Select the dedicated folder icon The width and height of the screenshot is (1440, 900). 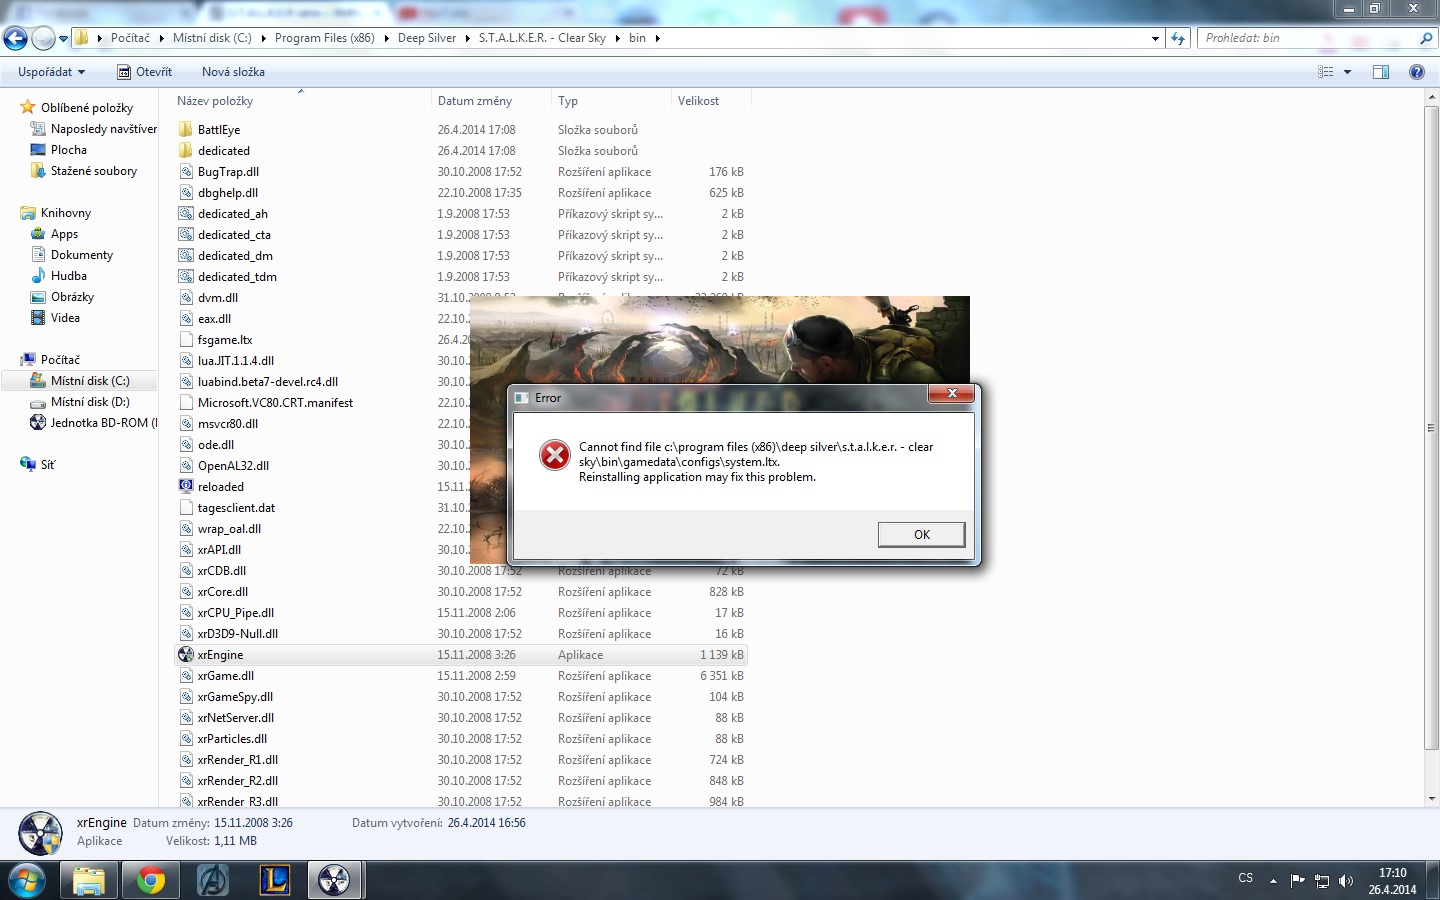[185, 151]
